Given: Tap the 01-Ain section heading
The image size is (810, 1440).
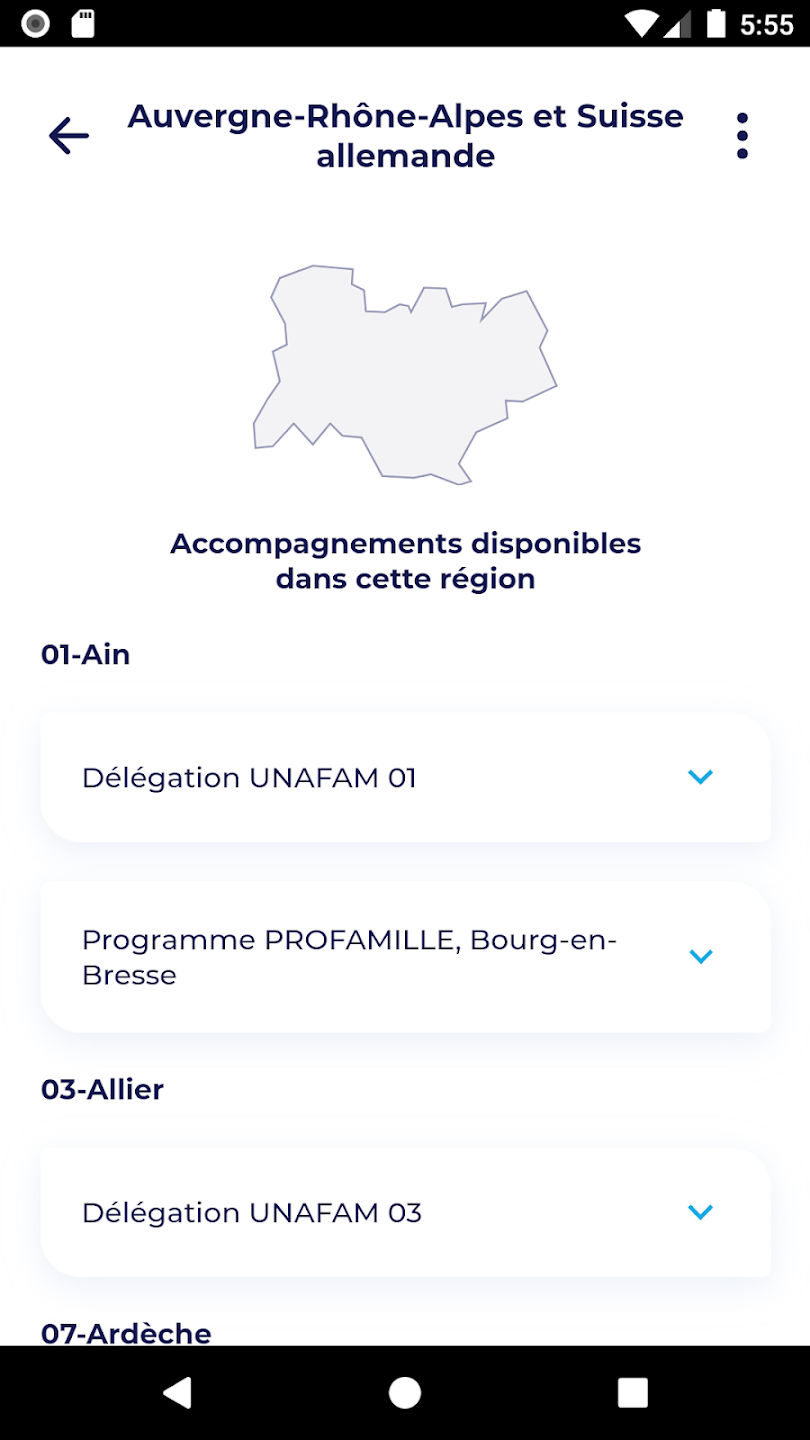Looking at the screenshot, I should click(x=86, y=655).
